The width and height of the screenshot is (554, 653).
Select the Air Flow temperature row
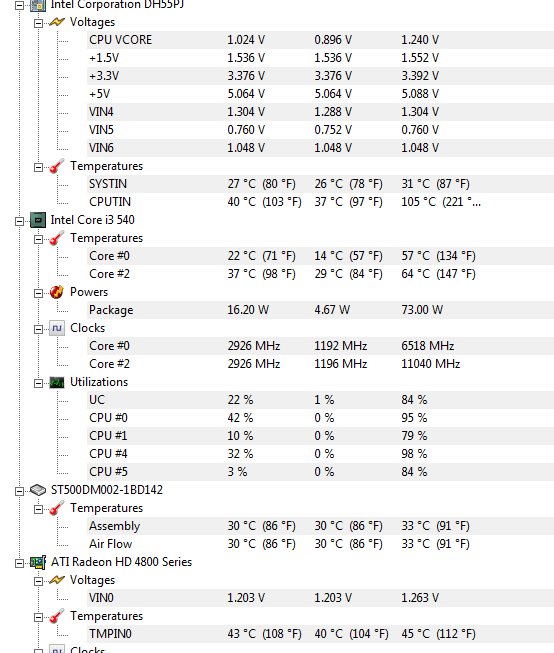(320, 544)
